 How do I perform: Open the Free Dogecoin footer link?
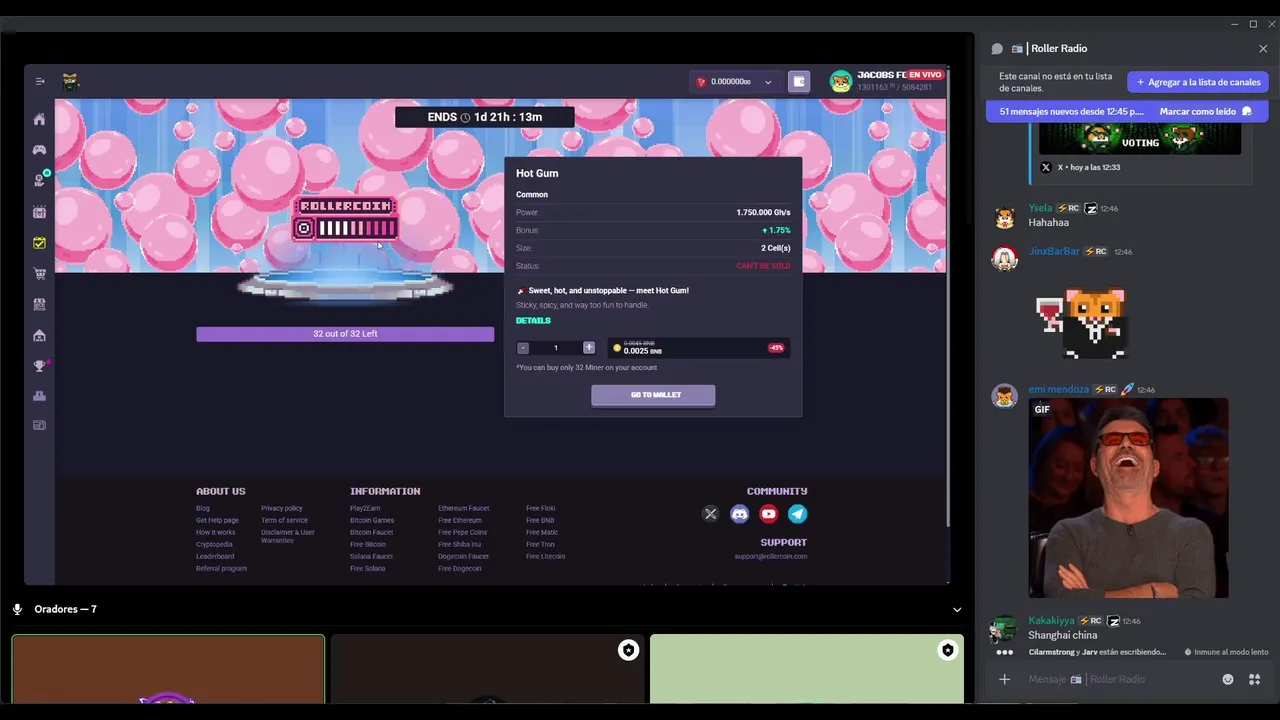pyautogui.click(x=460, y=568)
